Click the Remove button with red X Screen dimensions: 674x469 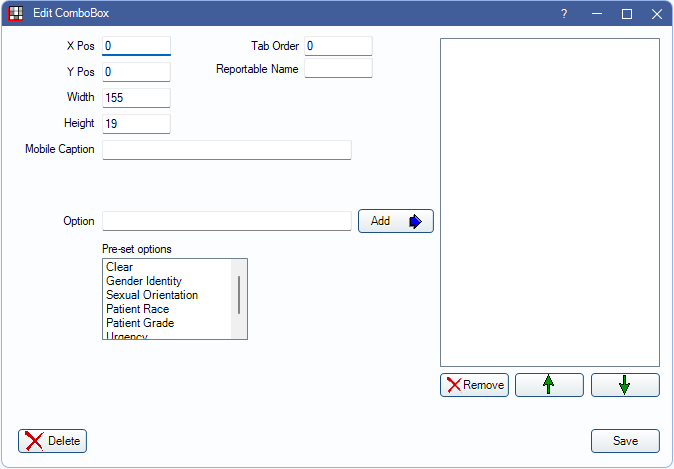pyautogui.click(x=474, y=385)
